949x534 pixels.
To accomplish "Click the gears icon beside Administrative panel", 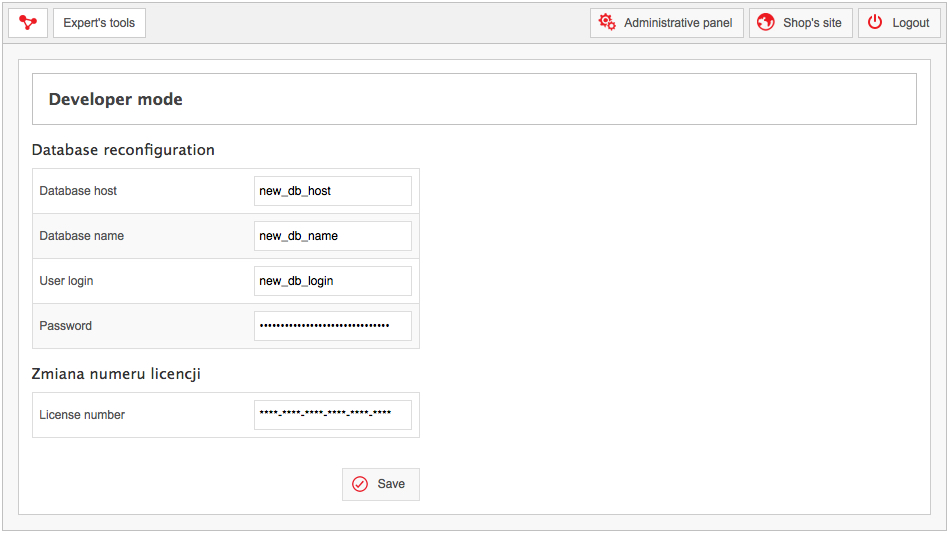I will (607, 22).
